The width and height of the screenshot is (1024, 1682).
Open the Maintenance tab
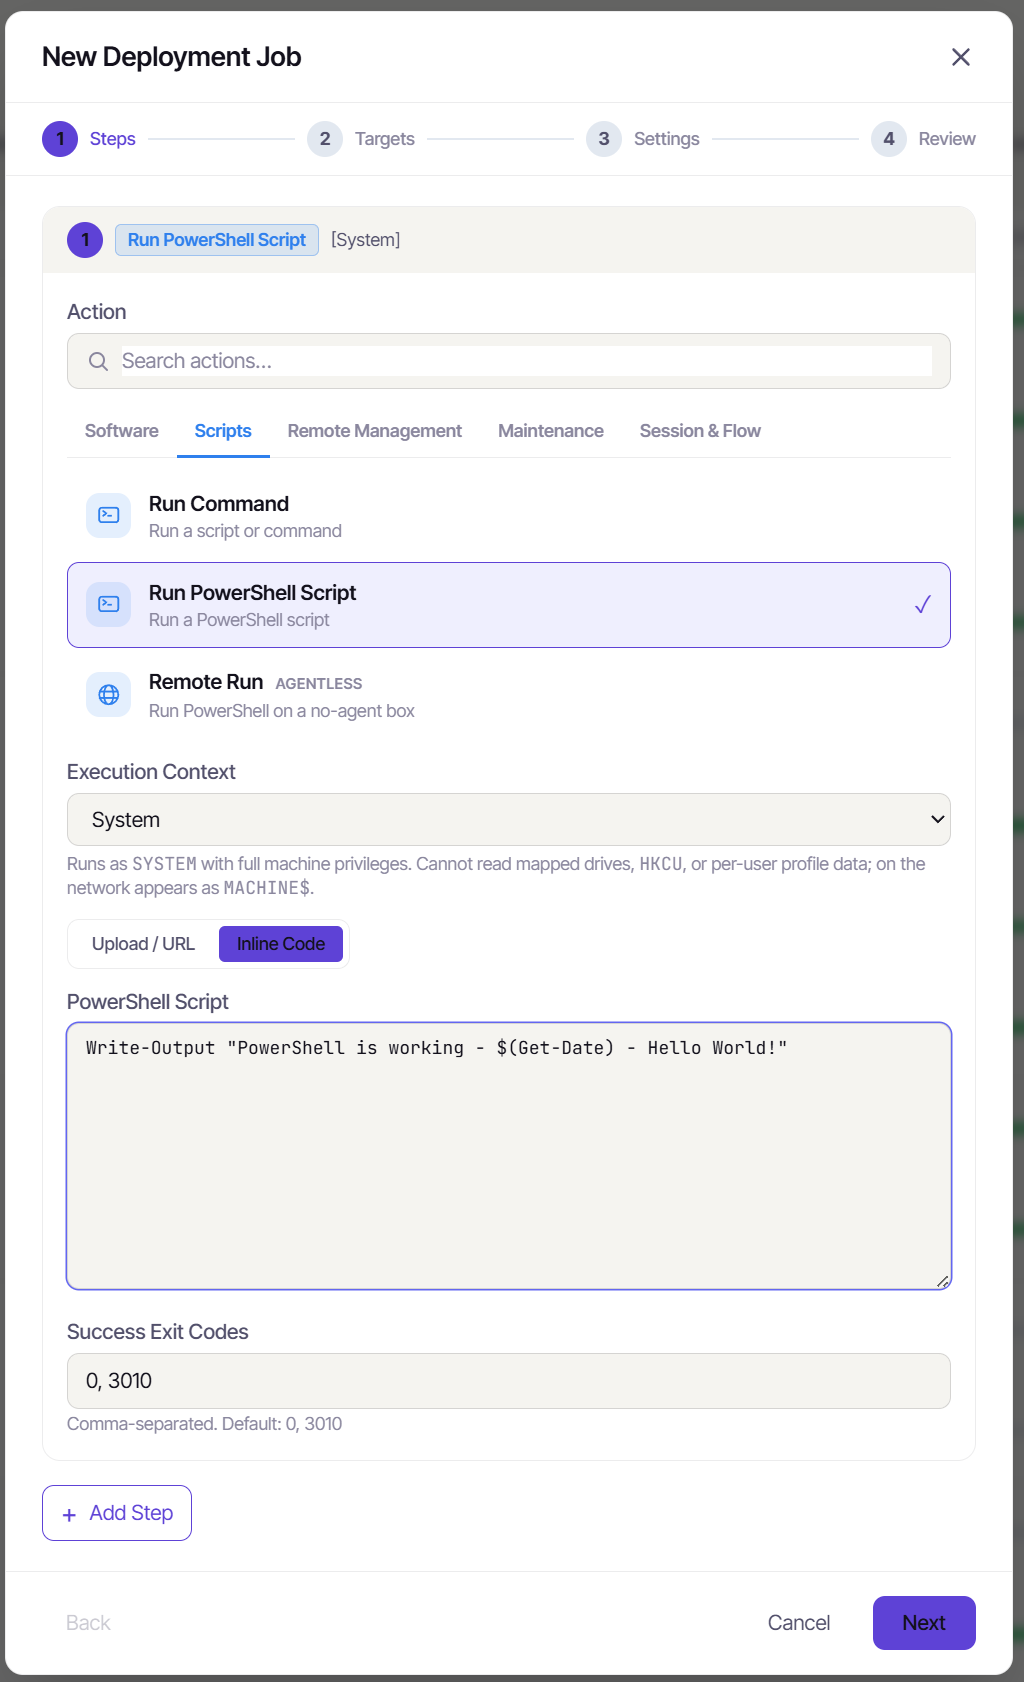click(x=551, y=431)
